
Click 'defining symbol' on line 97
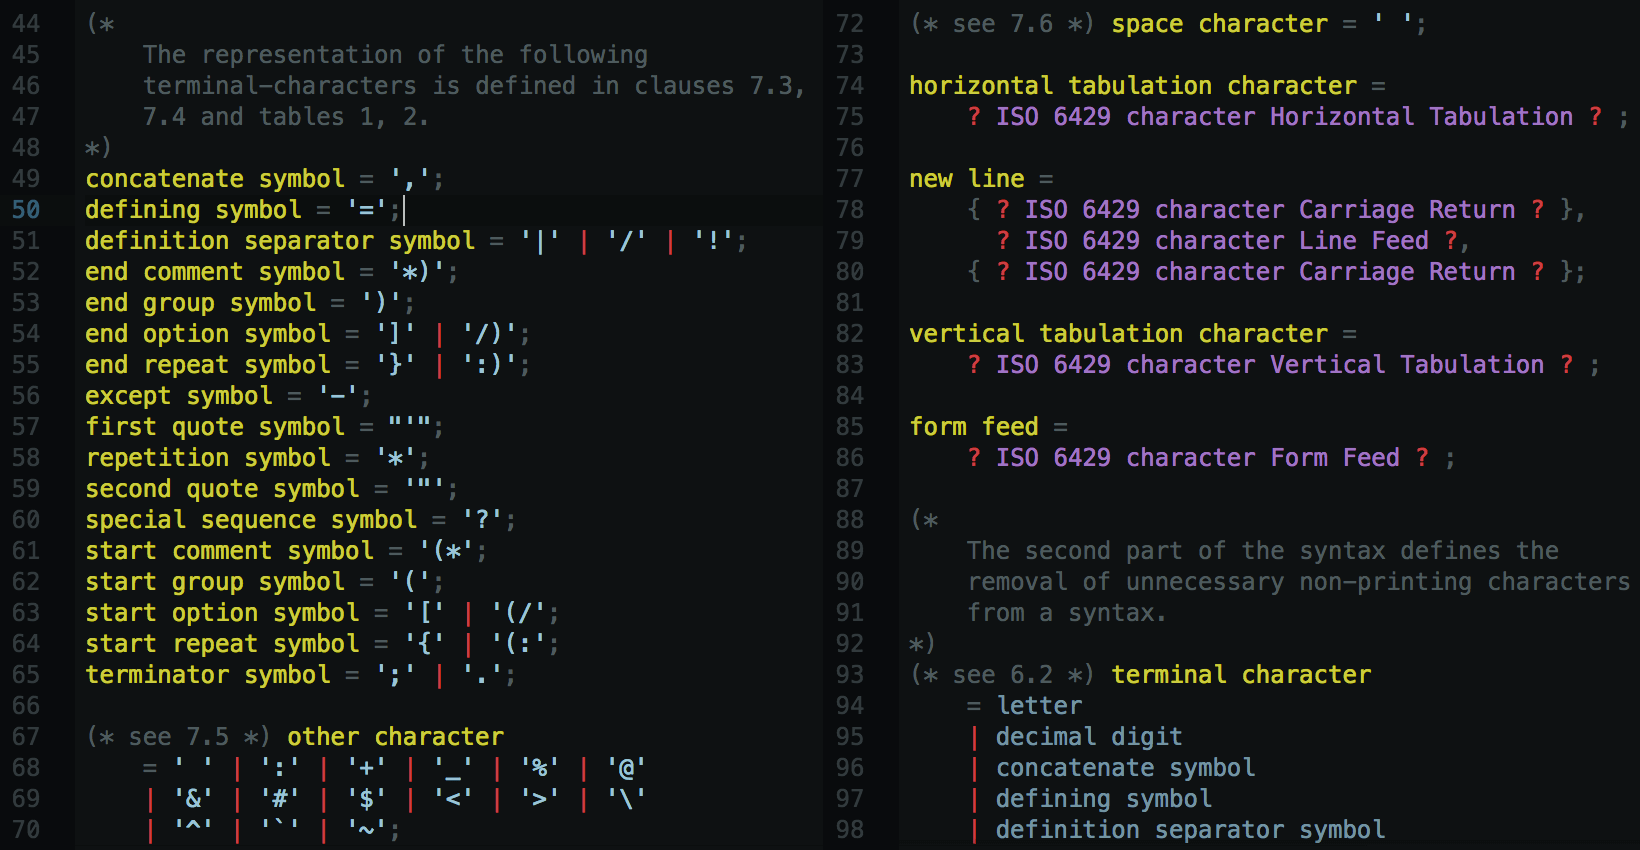point(1104,798)
